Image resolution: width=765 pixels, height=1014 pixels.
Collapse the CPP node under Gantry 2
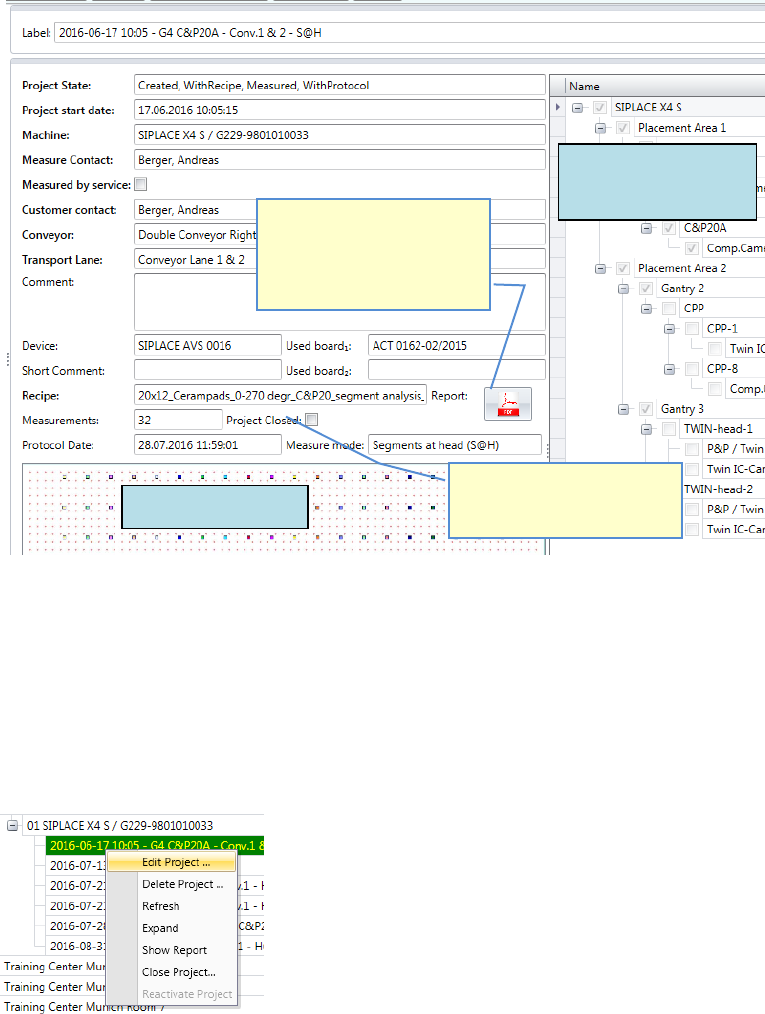point(646,308)
